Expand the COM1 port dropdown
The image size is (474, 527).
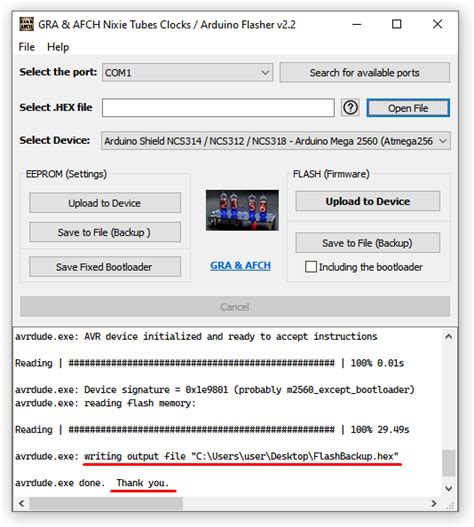pyautogui.click(x=188, y=73)
